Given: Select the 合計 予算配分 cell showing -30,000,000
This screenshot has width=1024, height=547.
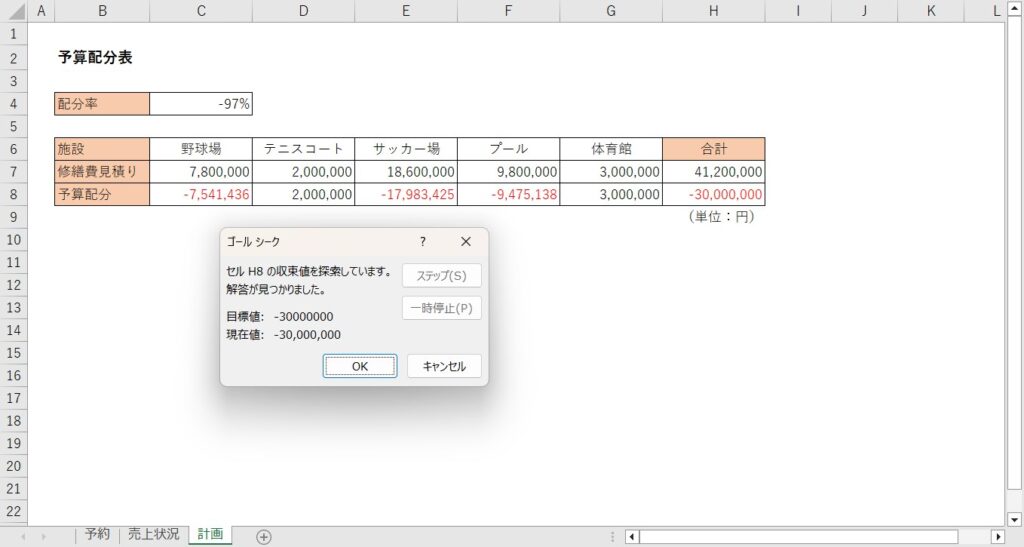Looking at the screenshot, I should 713,195.
